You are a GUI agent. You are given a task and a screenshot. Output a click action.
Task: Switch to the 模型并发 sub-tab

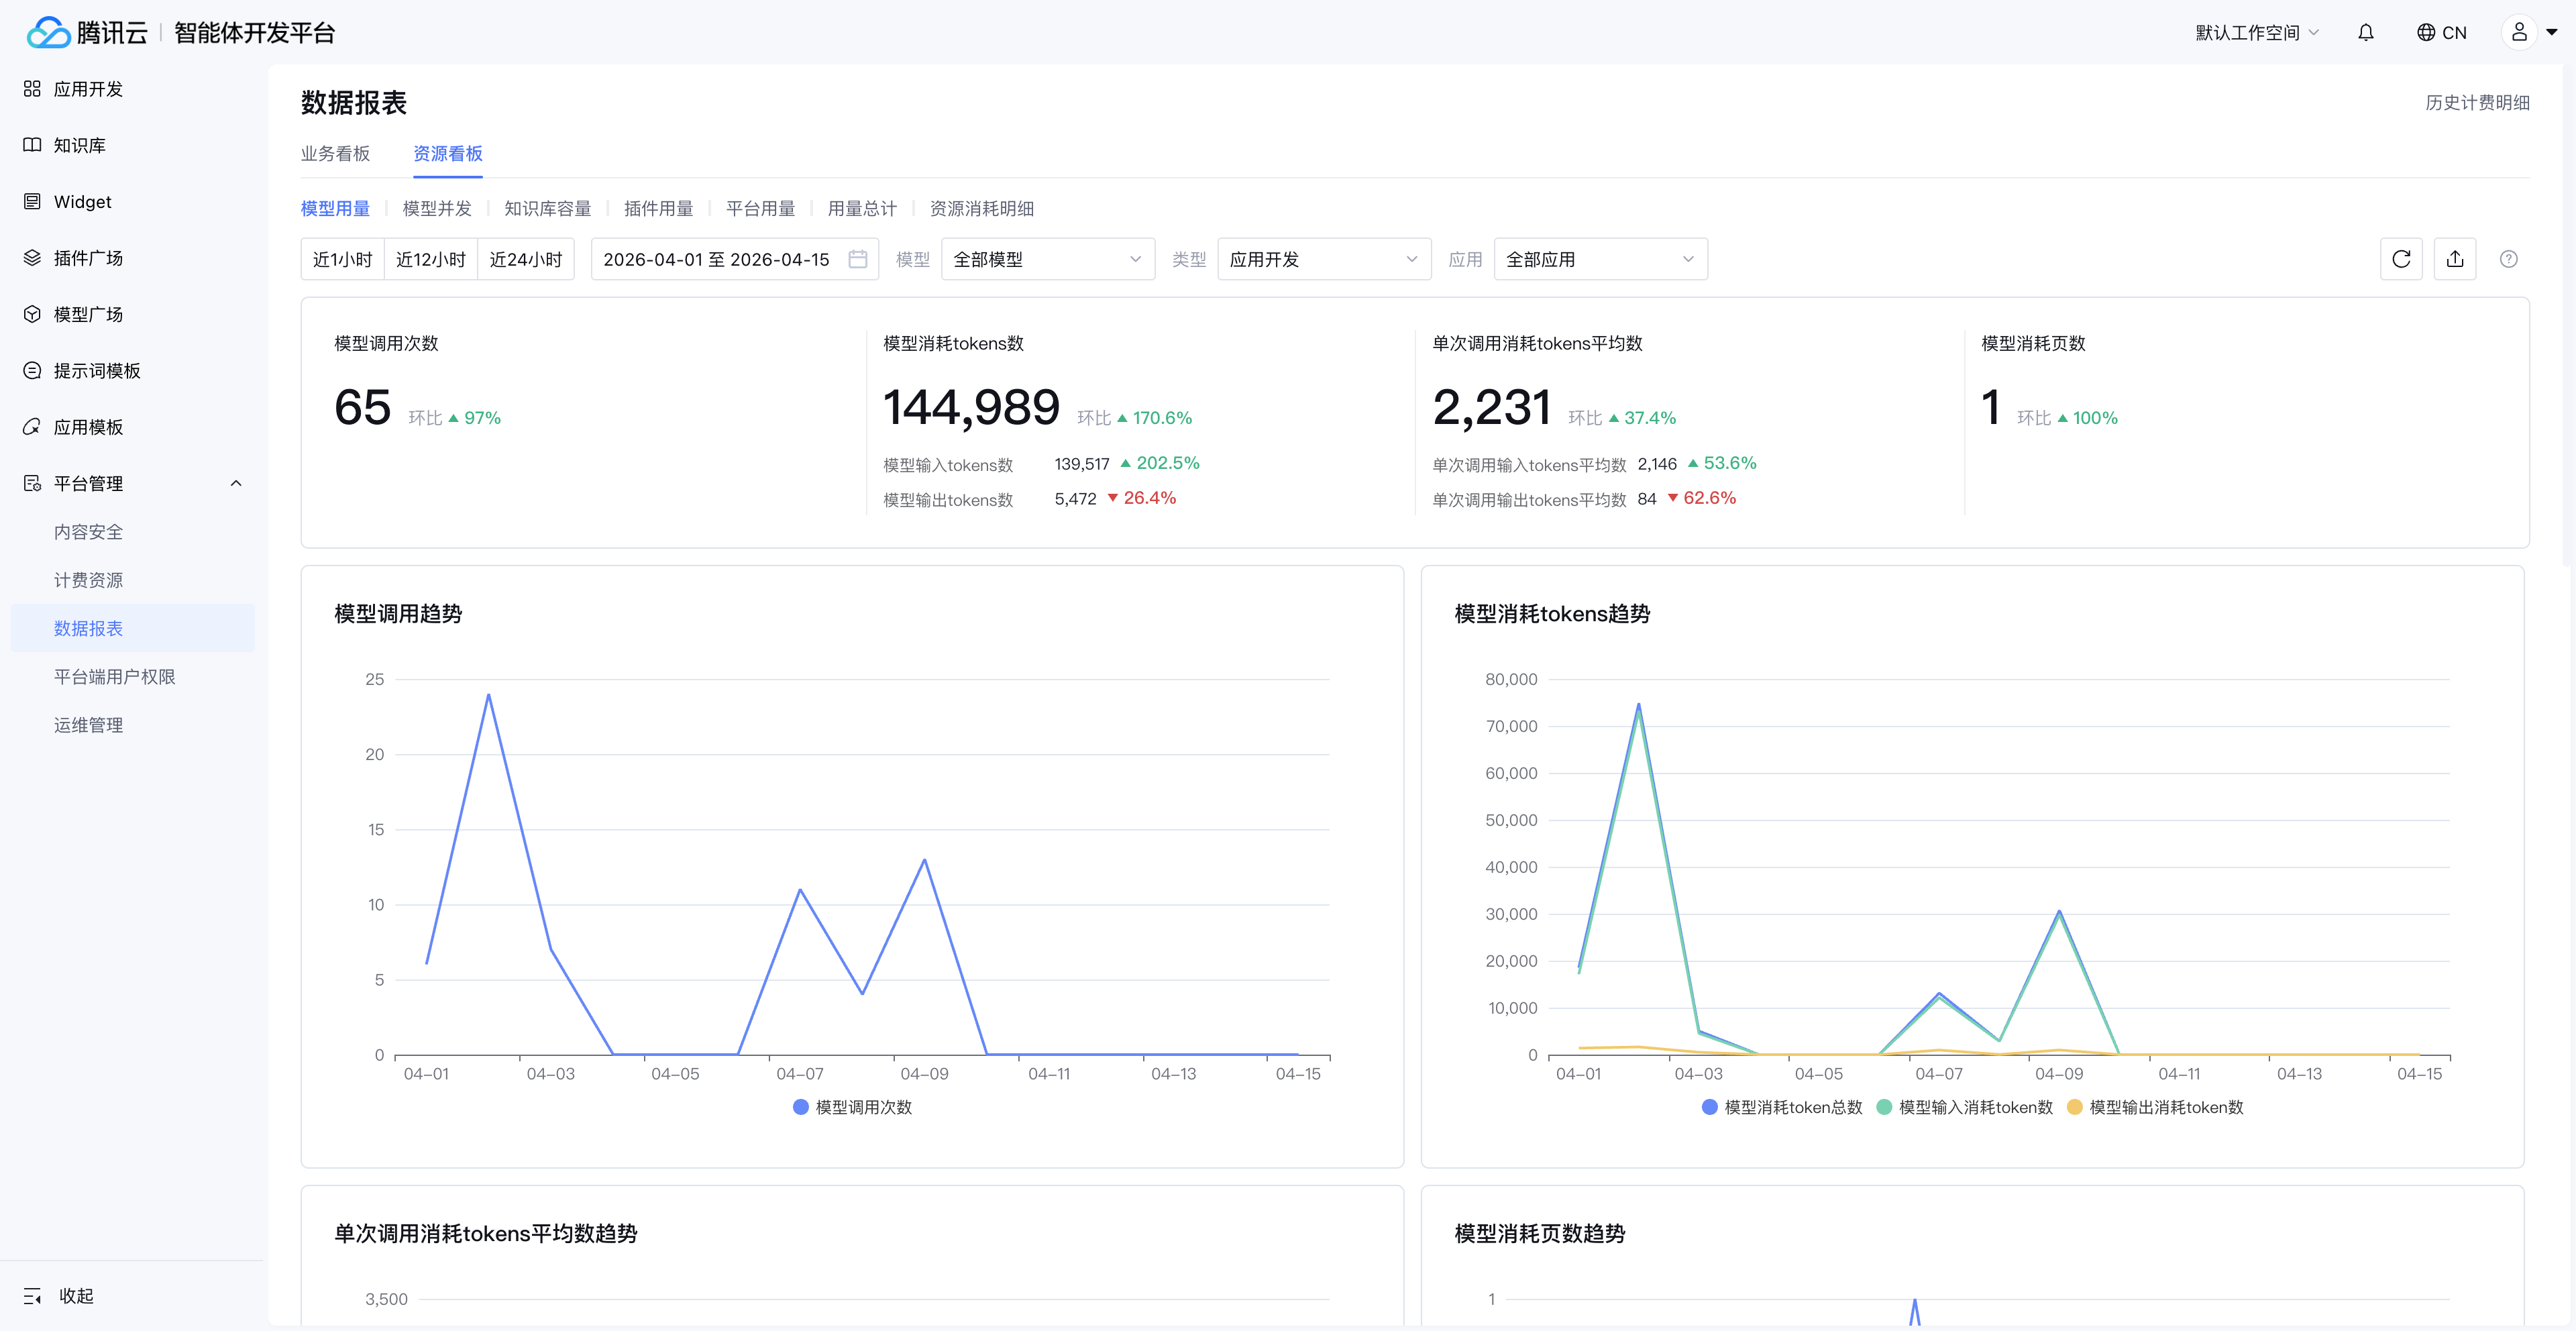pos(436,208)
